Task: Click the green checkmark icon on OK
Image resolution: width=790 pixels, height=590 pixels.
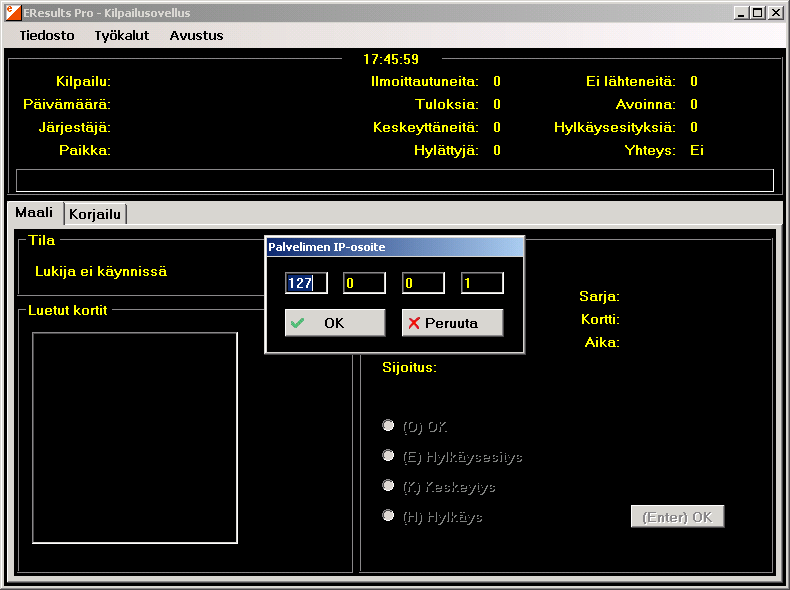Action: click(298, 323)
